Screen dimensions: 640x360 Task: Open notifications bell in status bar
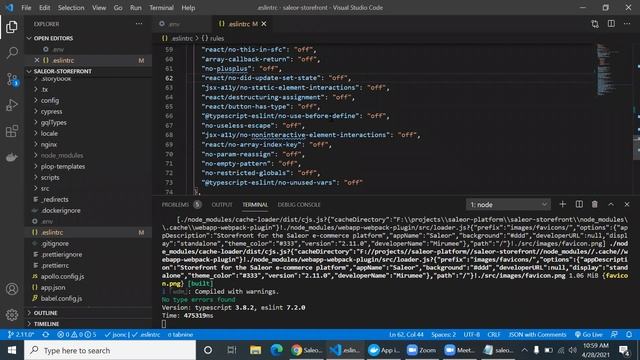tap(629, 334)
